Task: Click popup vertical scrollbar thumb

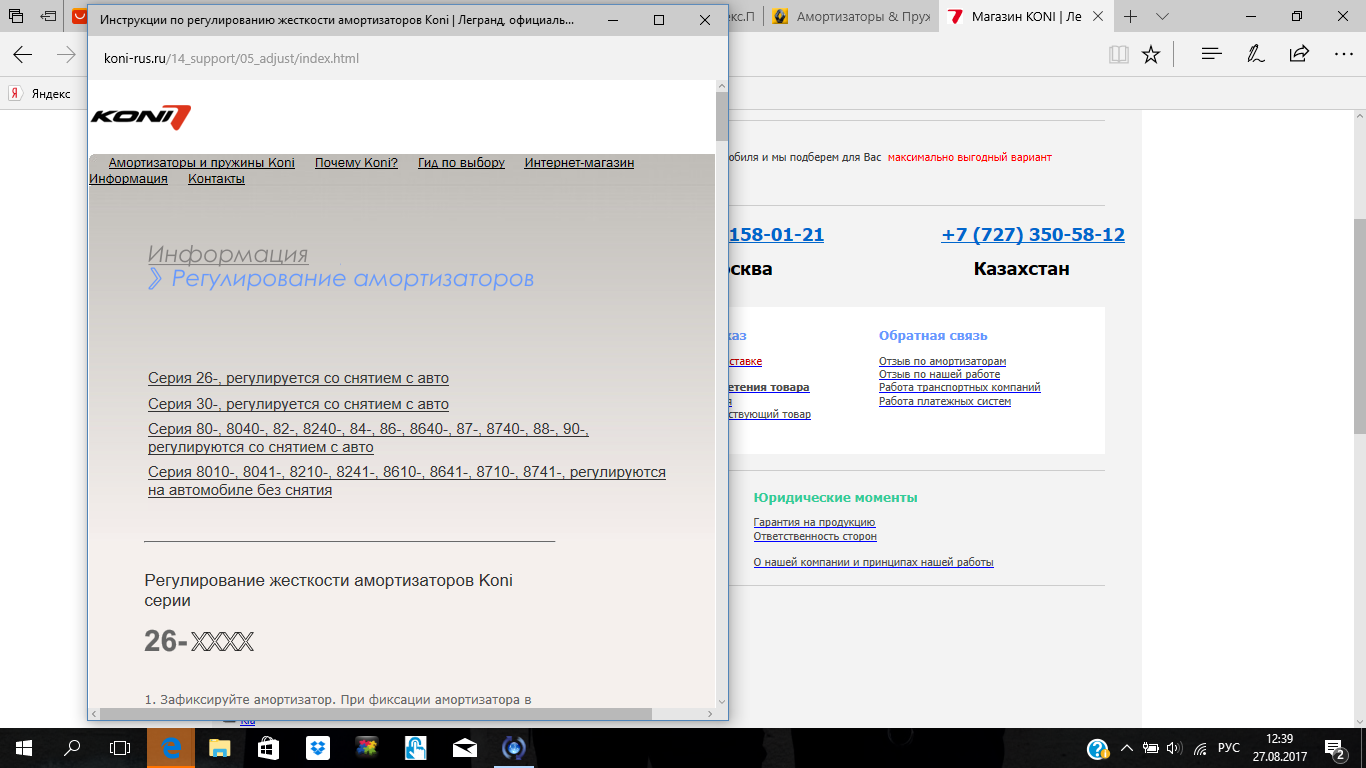Action: click(721, 118)
